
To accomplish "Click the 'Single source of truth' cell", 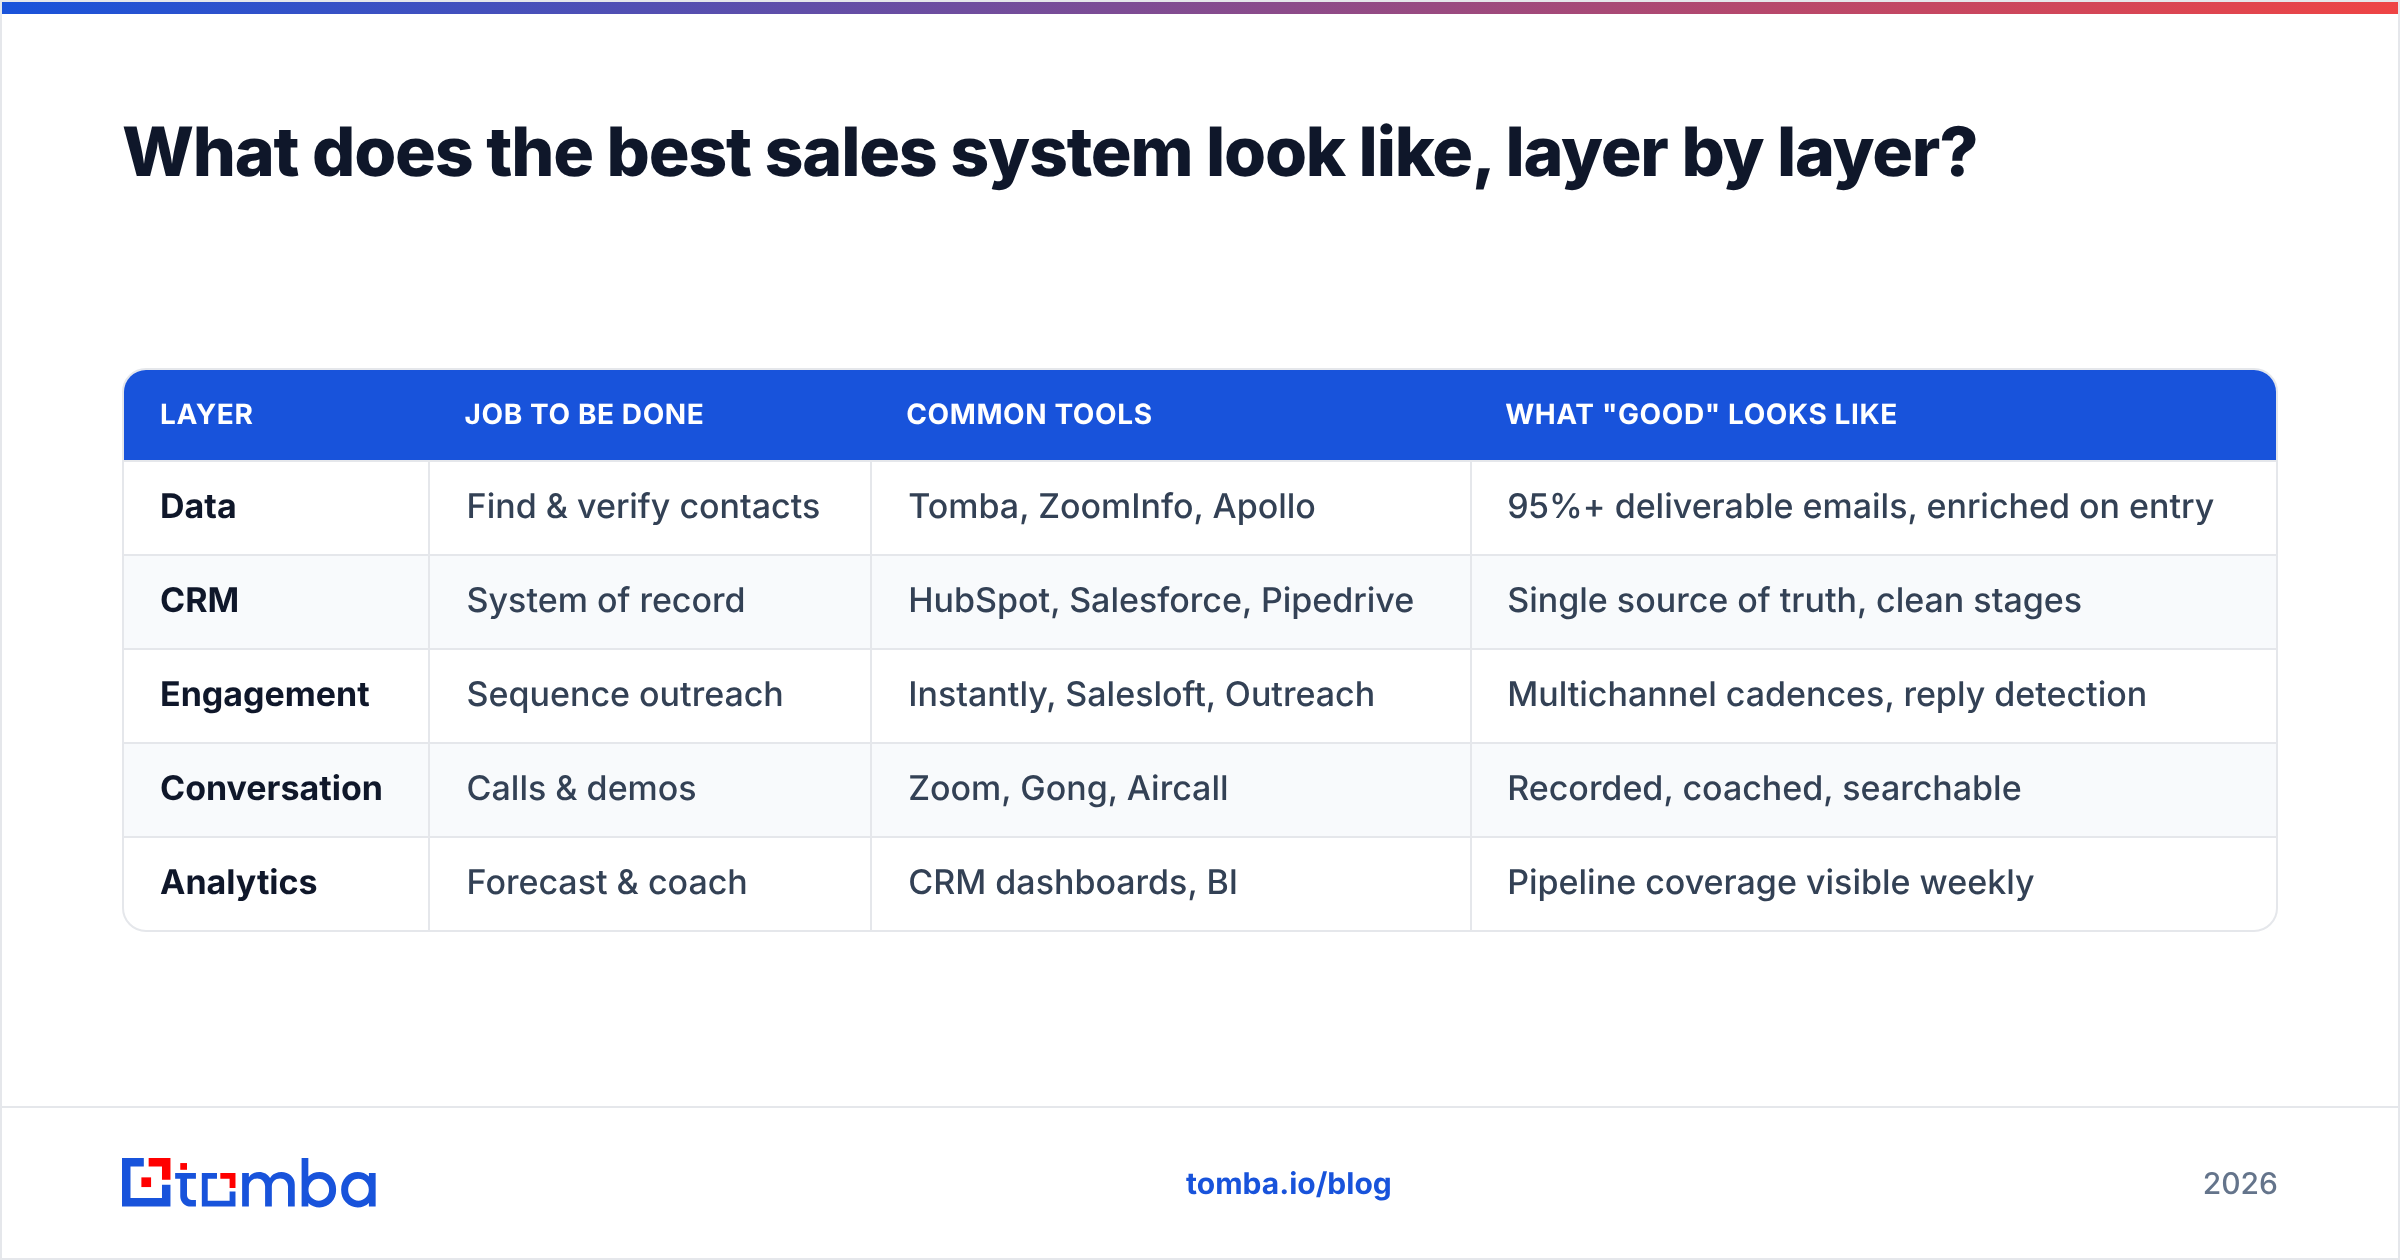I will click(1873, 601).
